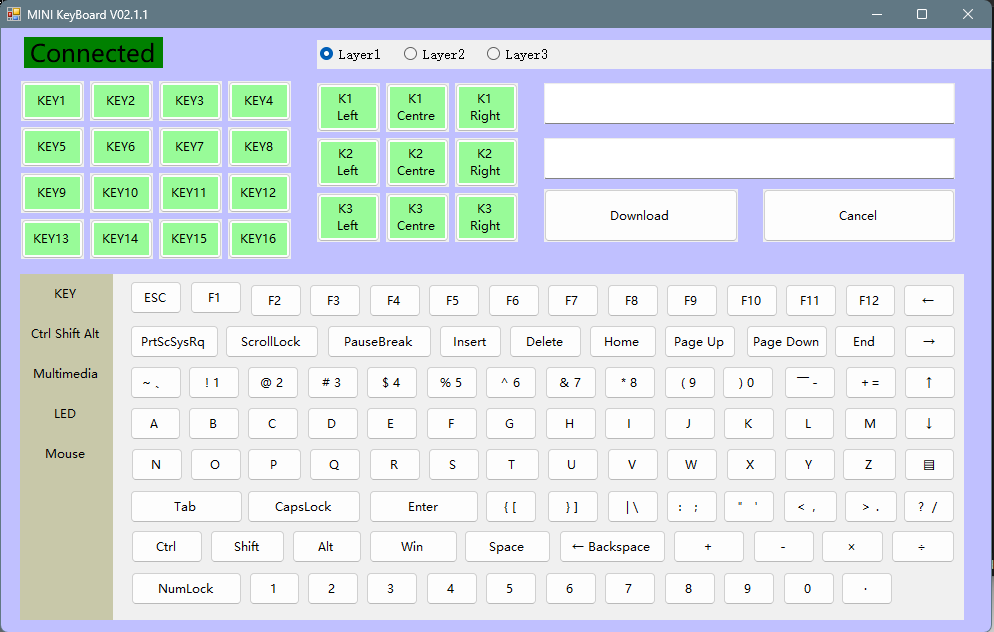Screen dimensions: 994x632
Task: Enable Layer1
Action: pos(327,54)
